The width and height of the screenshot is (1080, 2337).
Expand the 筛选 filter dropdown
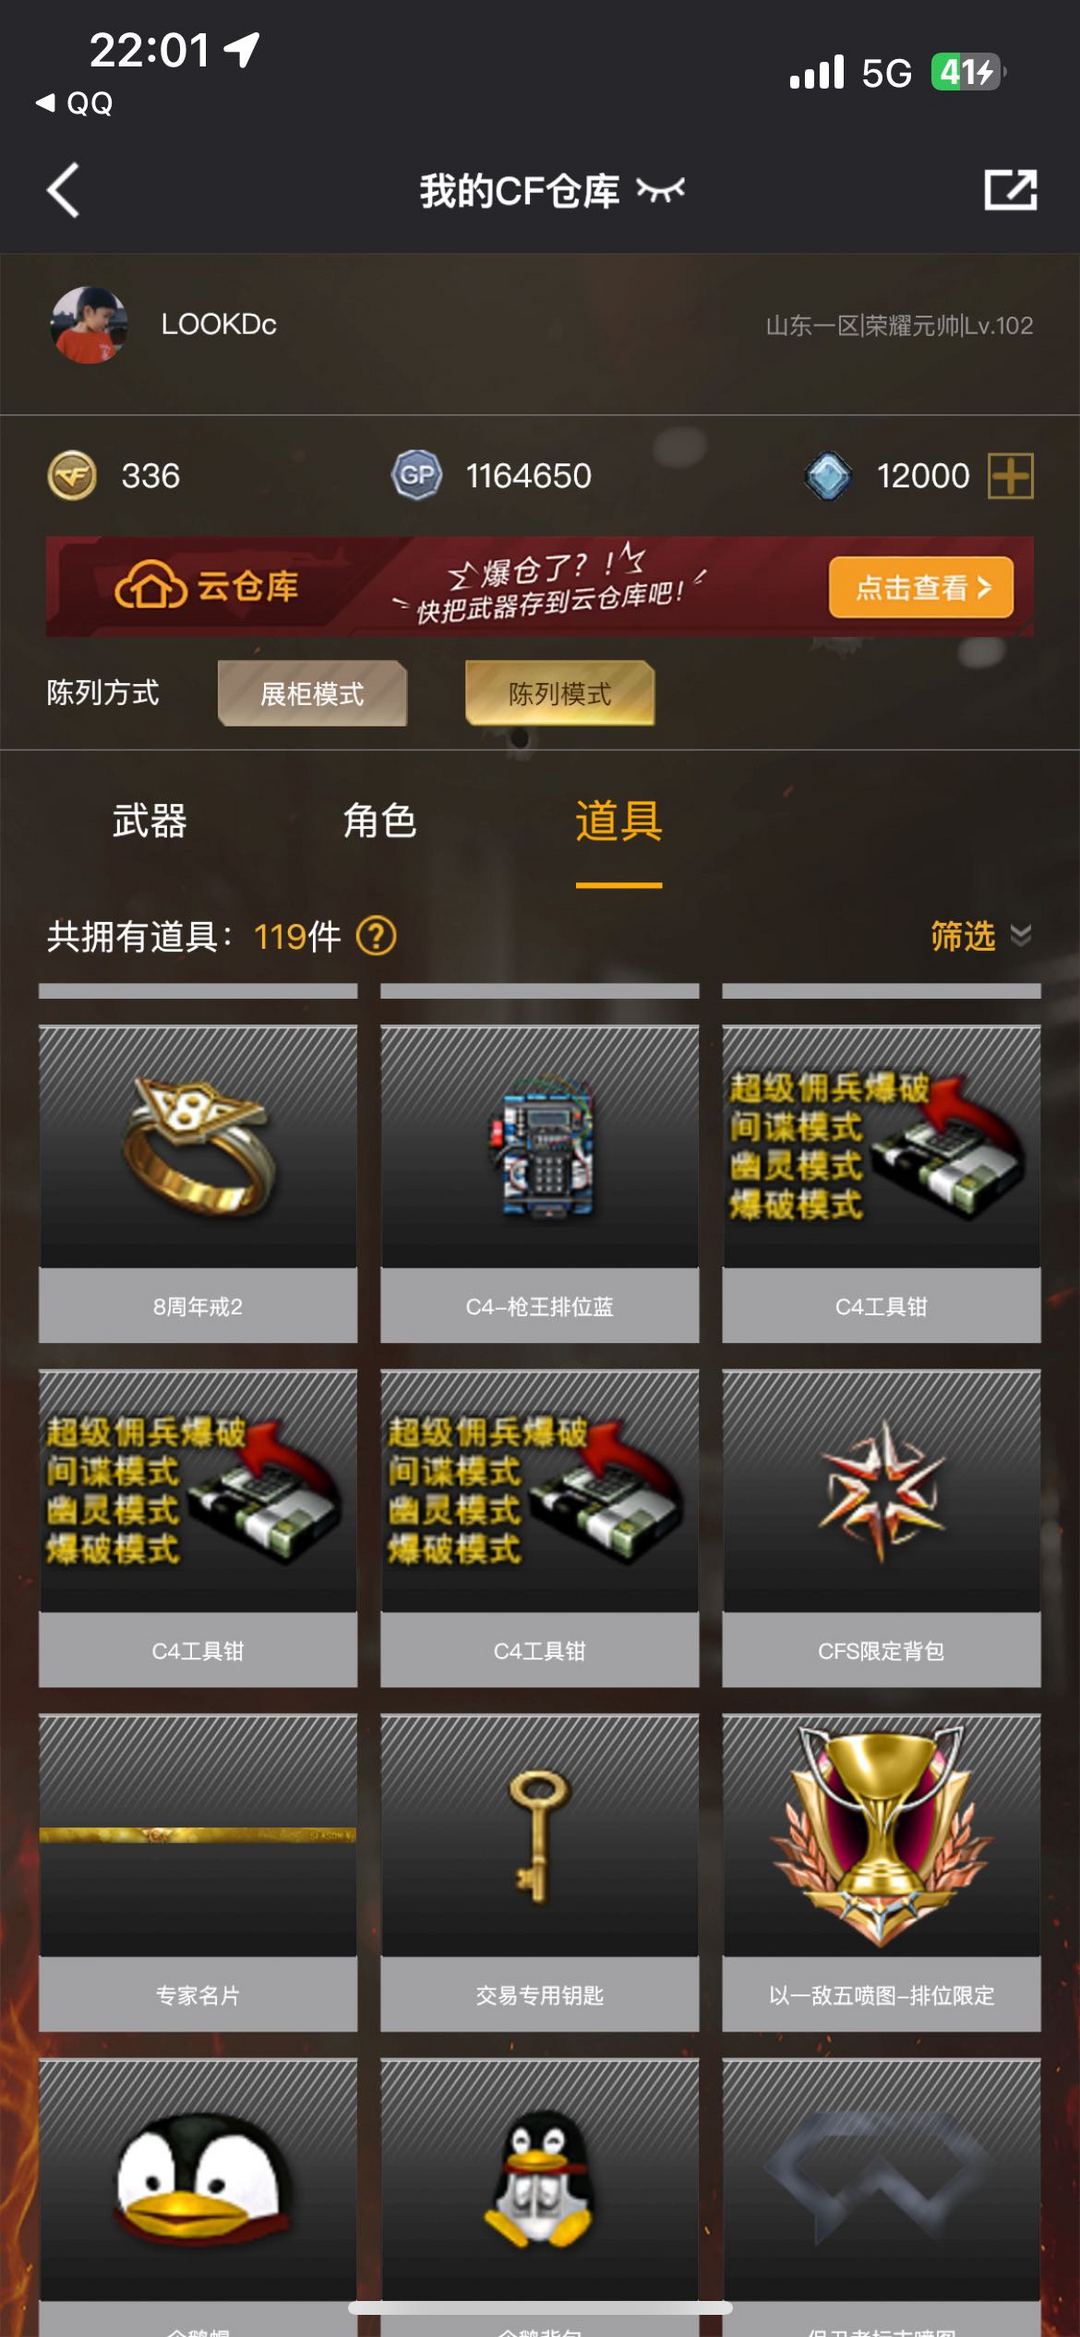(980, 936)
